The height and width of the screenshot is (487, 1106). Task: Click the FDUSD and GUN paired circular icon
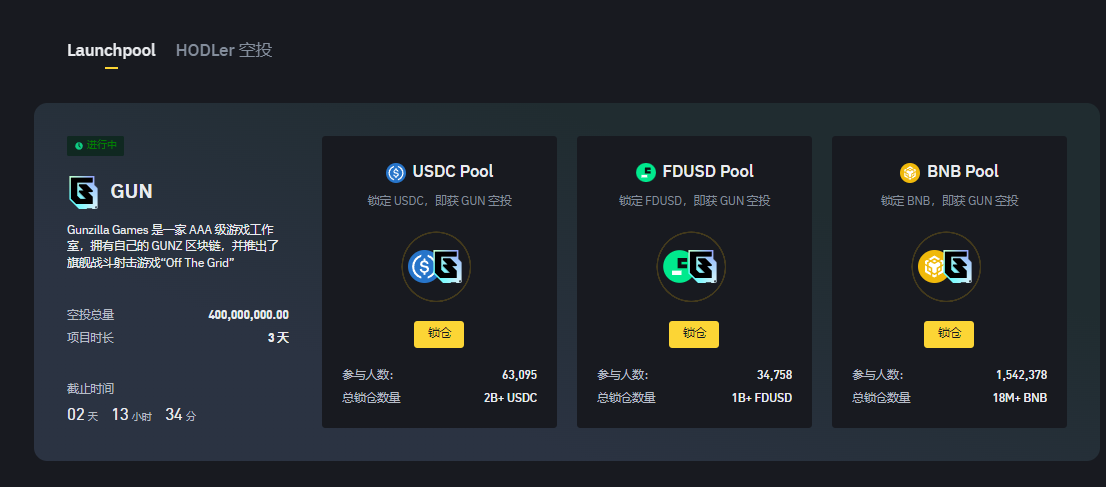[x=691, y=267]
